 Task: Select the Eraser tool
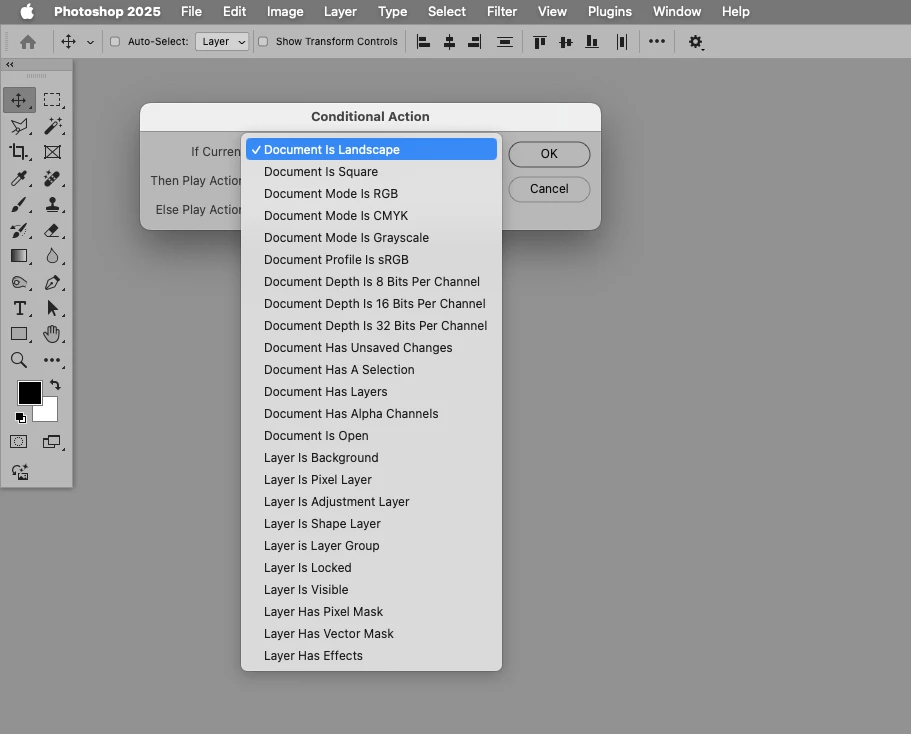(52, 231)
